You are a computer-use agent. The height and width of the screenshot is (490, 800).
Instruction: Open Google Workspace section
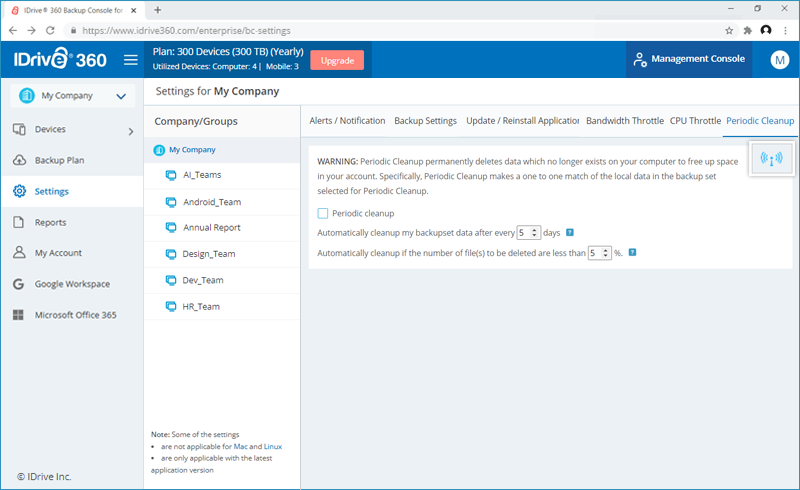coord(72,284)
